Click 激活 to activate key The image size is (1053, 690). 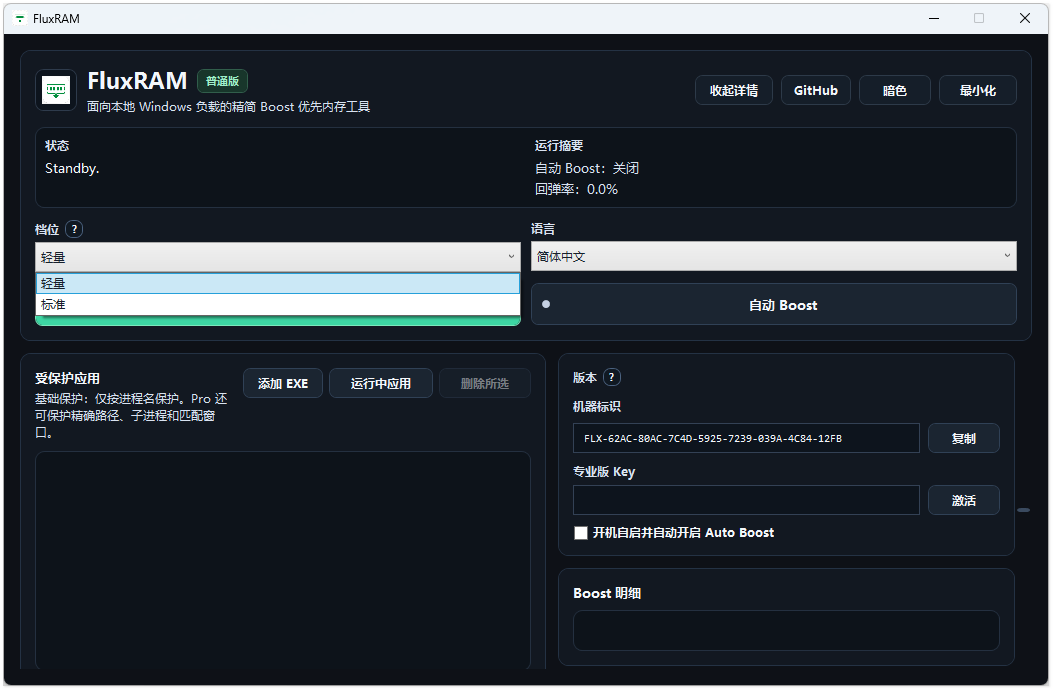pos(964,500)
